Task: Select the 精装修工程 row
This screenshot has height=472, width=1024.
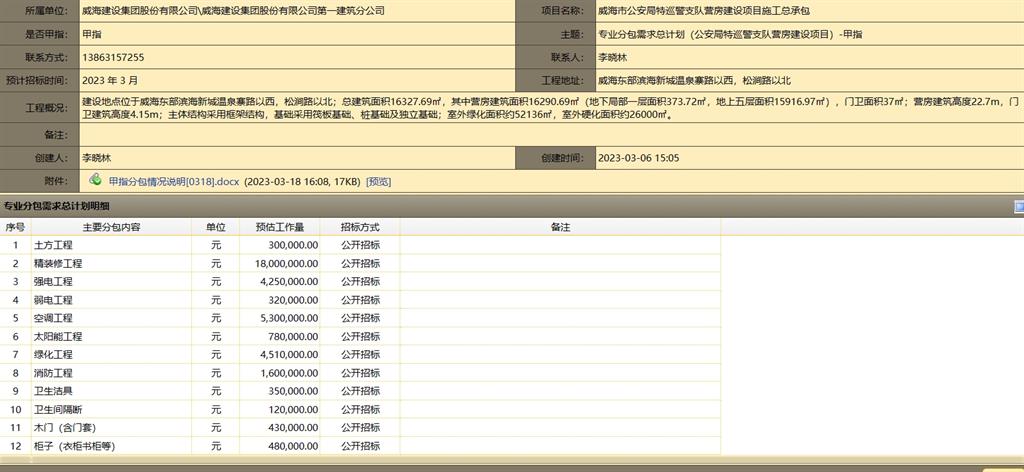Action: point(58,263)
